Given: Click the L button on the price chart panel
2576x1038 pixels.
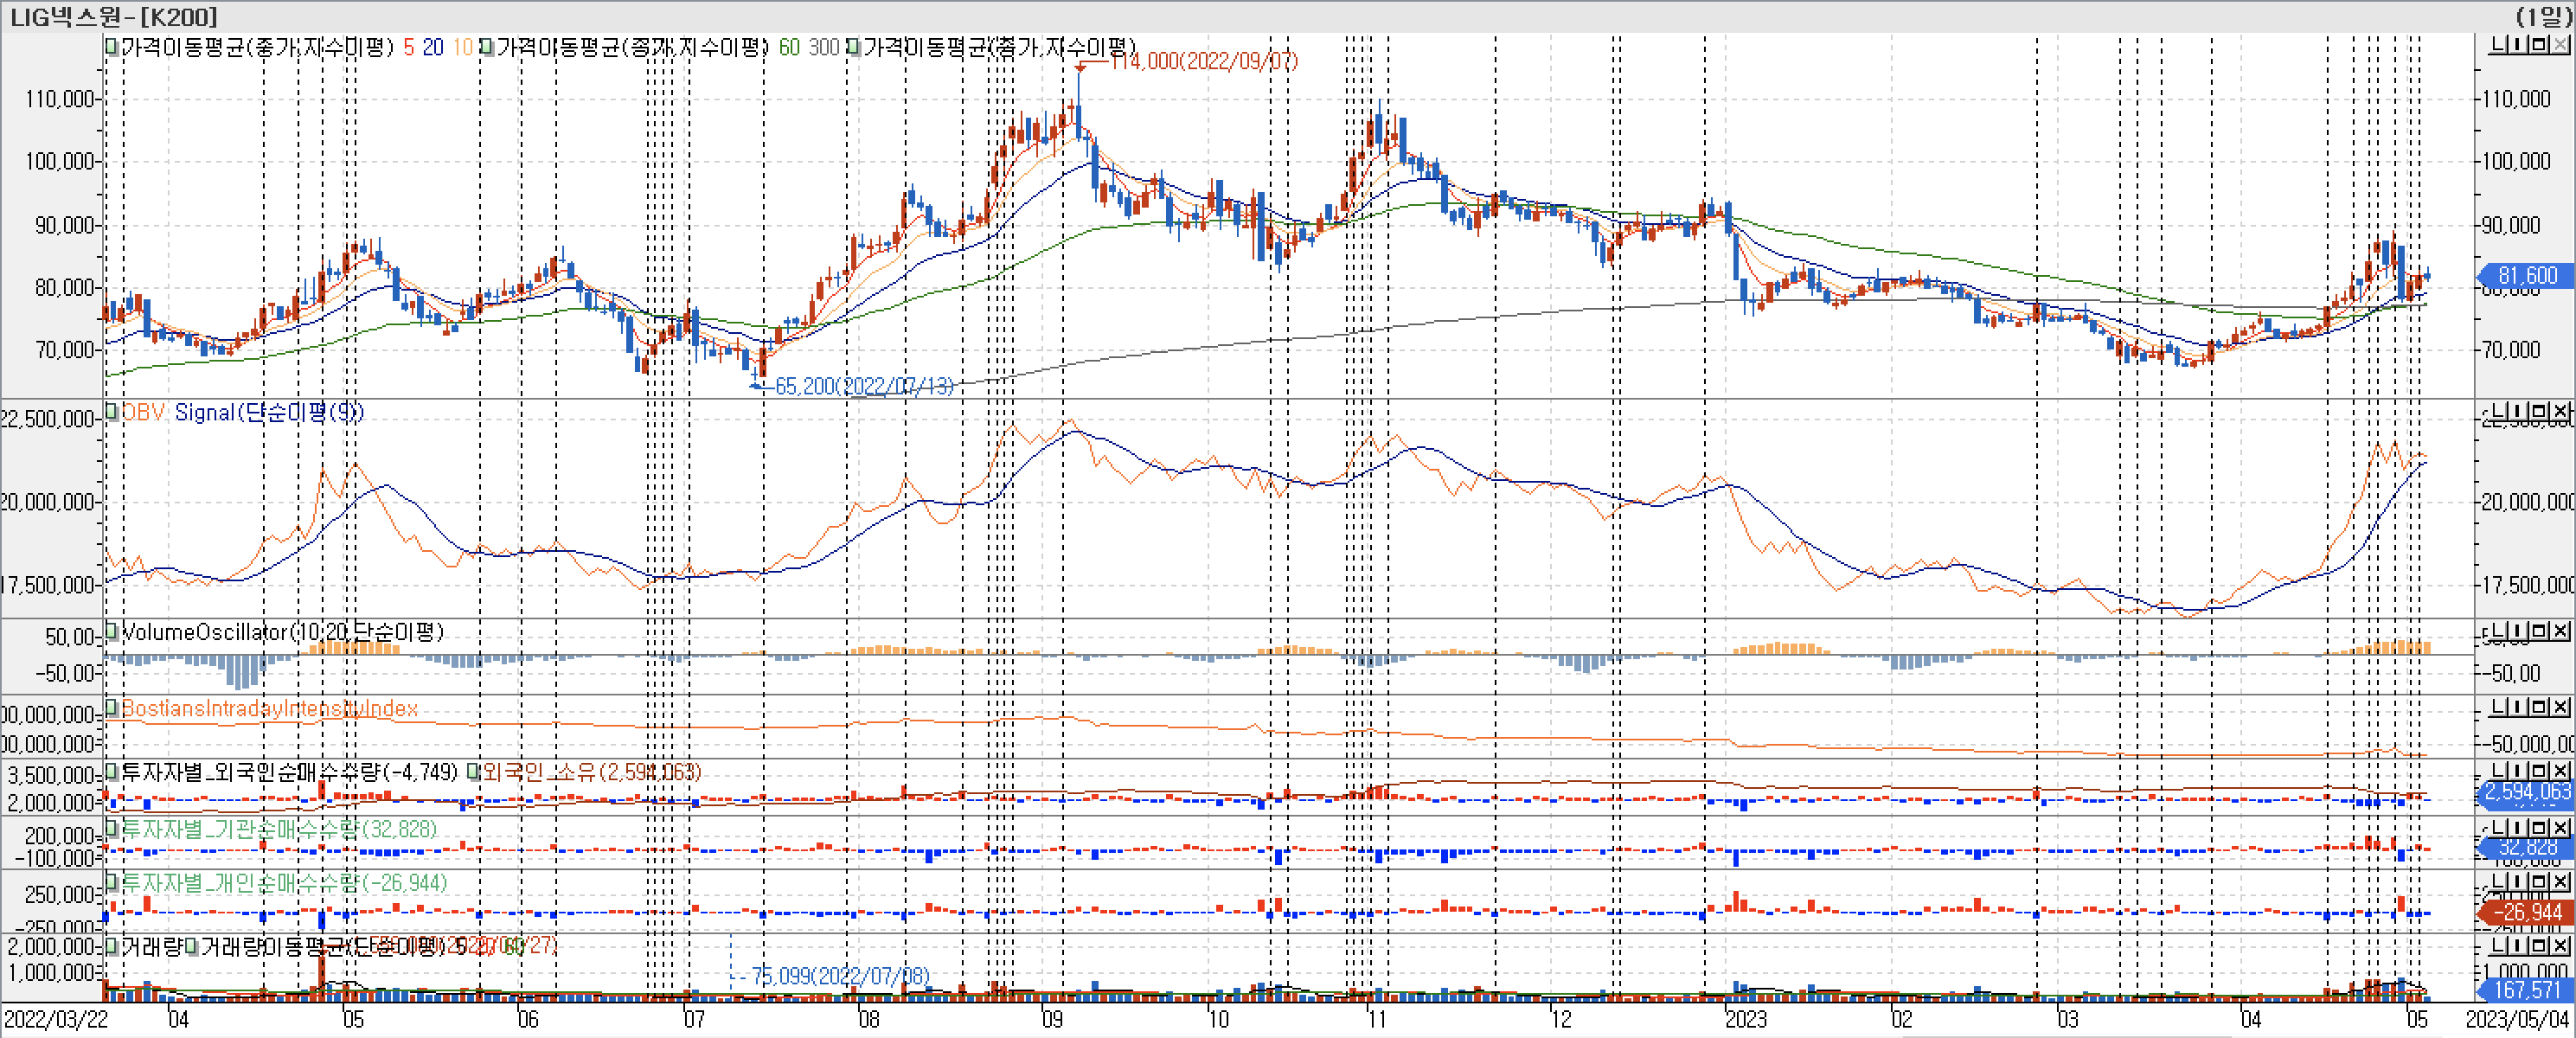Looking at the screenshot, I should (x=2496, y=45).
